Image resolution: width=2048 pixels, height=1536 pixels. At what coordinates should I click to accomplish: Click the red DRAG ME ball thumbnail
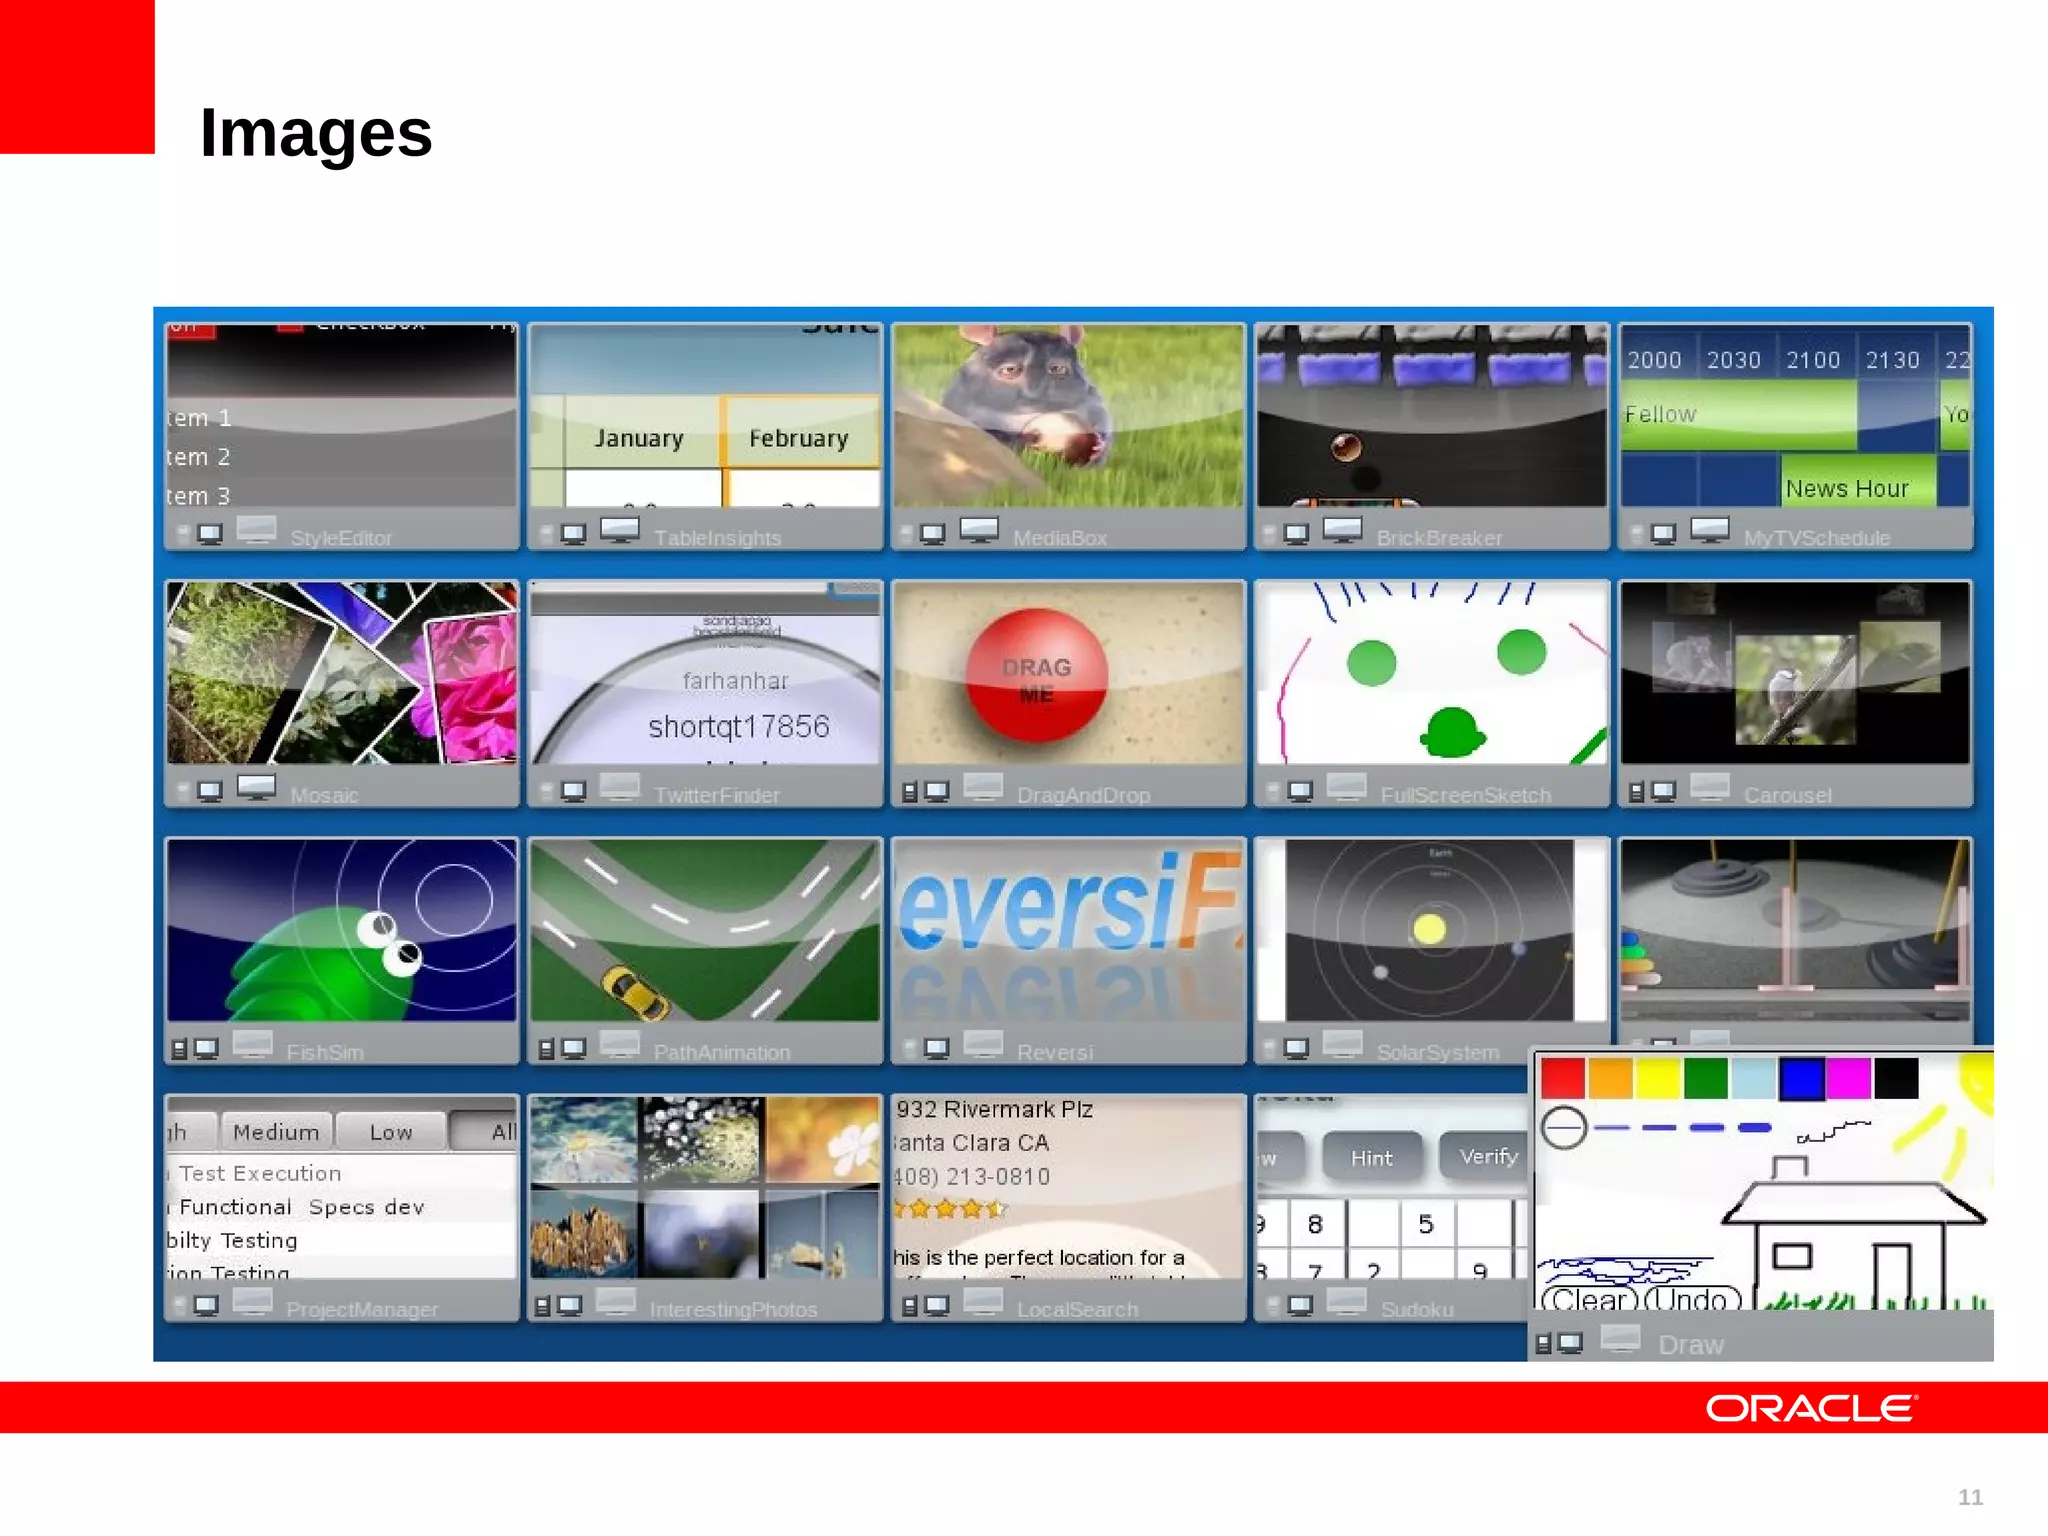1037,677
